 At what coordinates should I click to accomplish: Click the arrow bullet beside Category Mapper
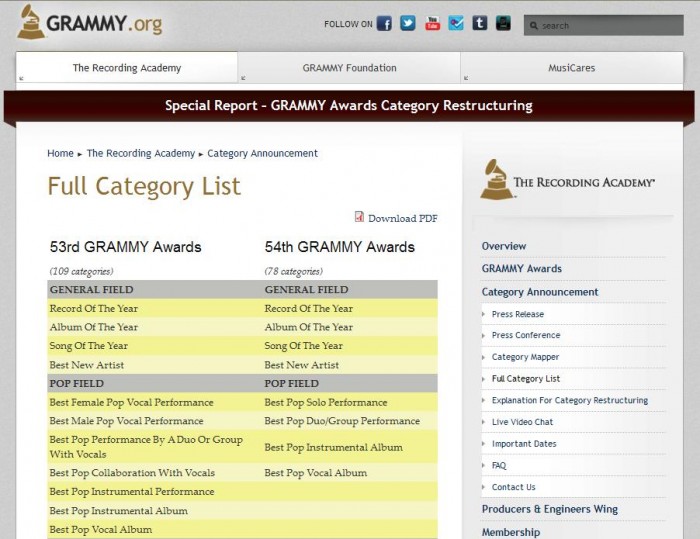[483, 357]
